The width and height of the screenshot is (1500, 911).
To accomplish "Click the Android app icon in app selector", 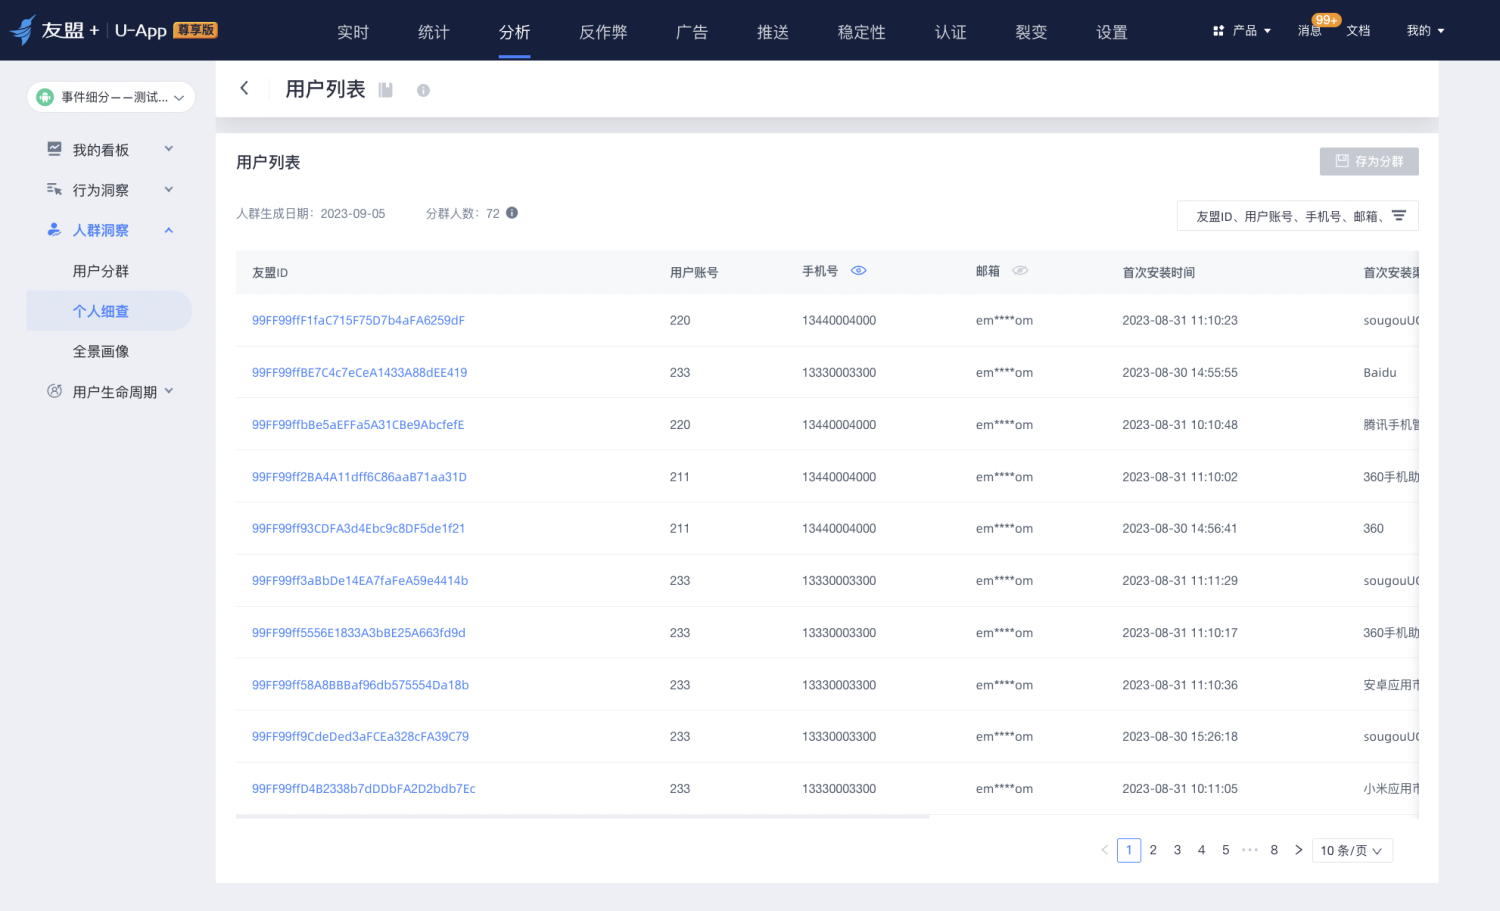I will [45, 97].
